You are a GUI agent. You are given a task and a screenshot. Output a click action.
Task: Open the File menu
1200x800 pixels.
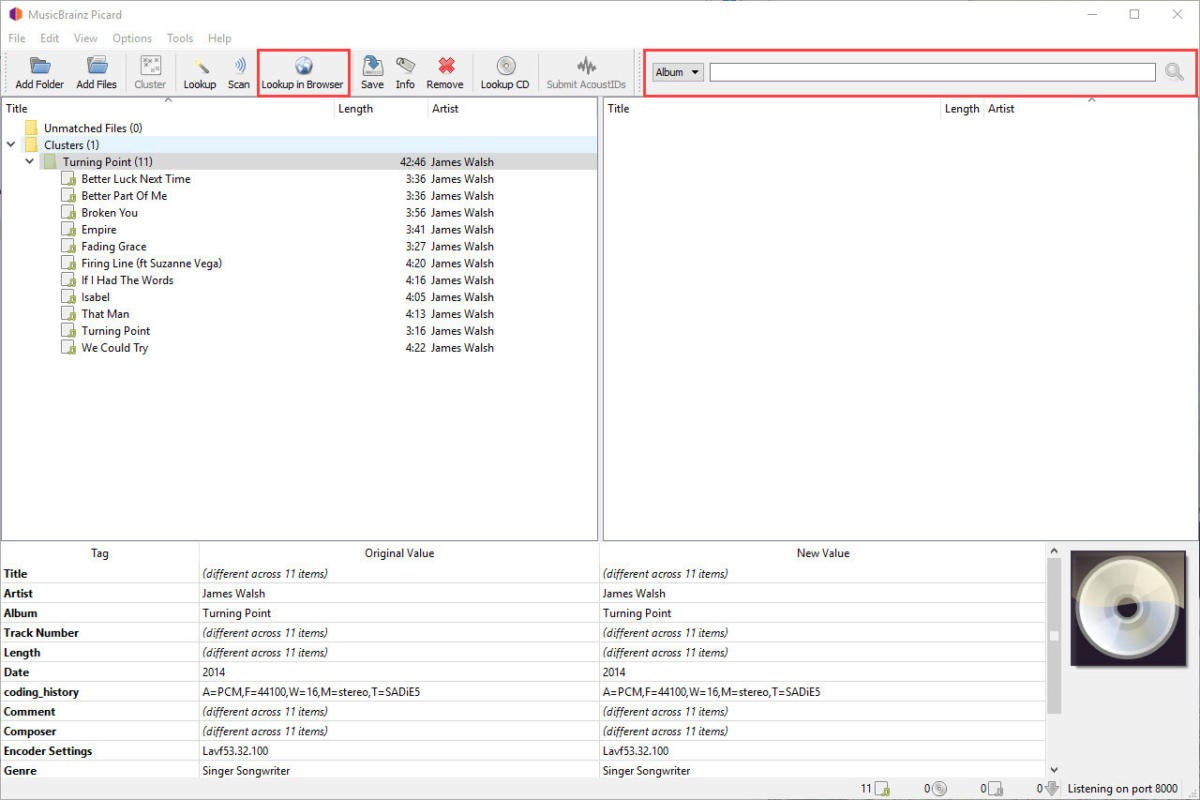17,38
